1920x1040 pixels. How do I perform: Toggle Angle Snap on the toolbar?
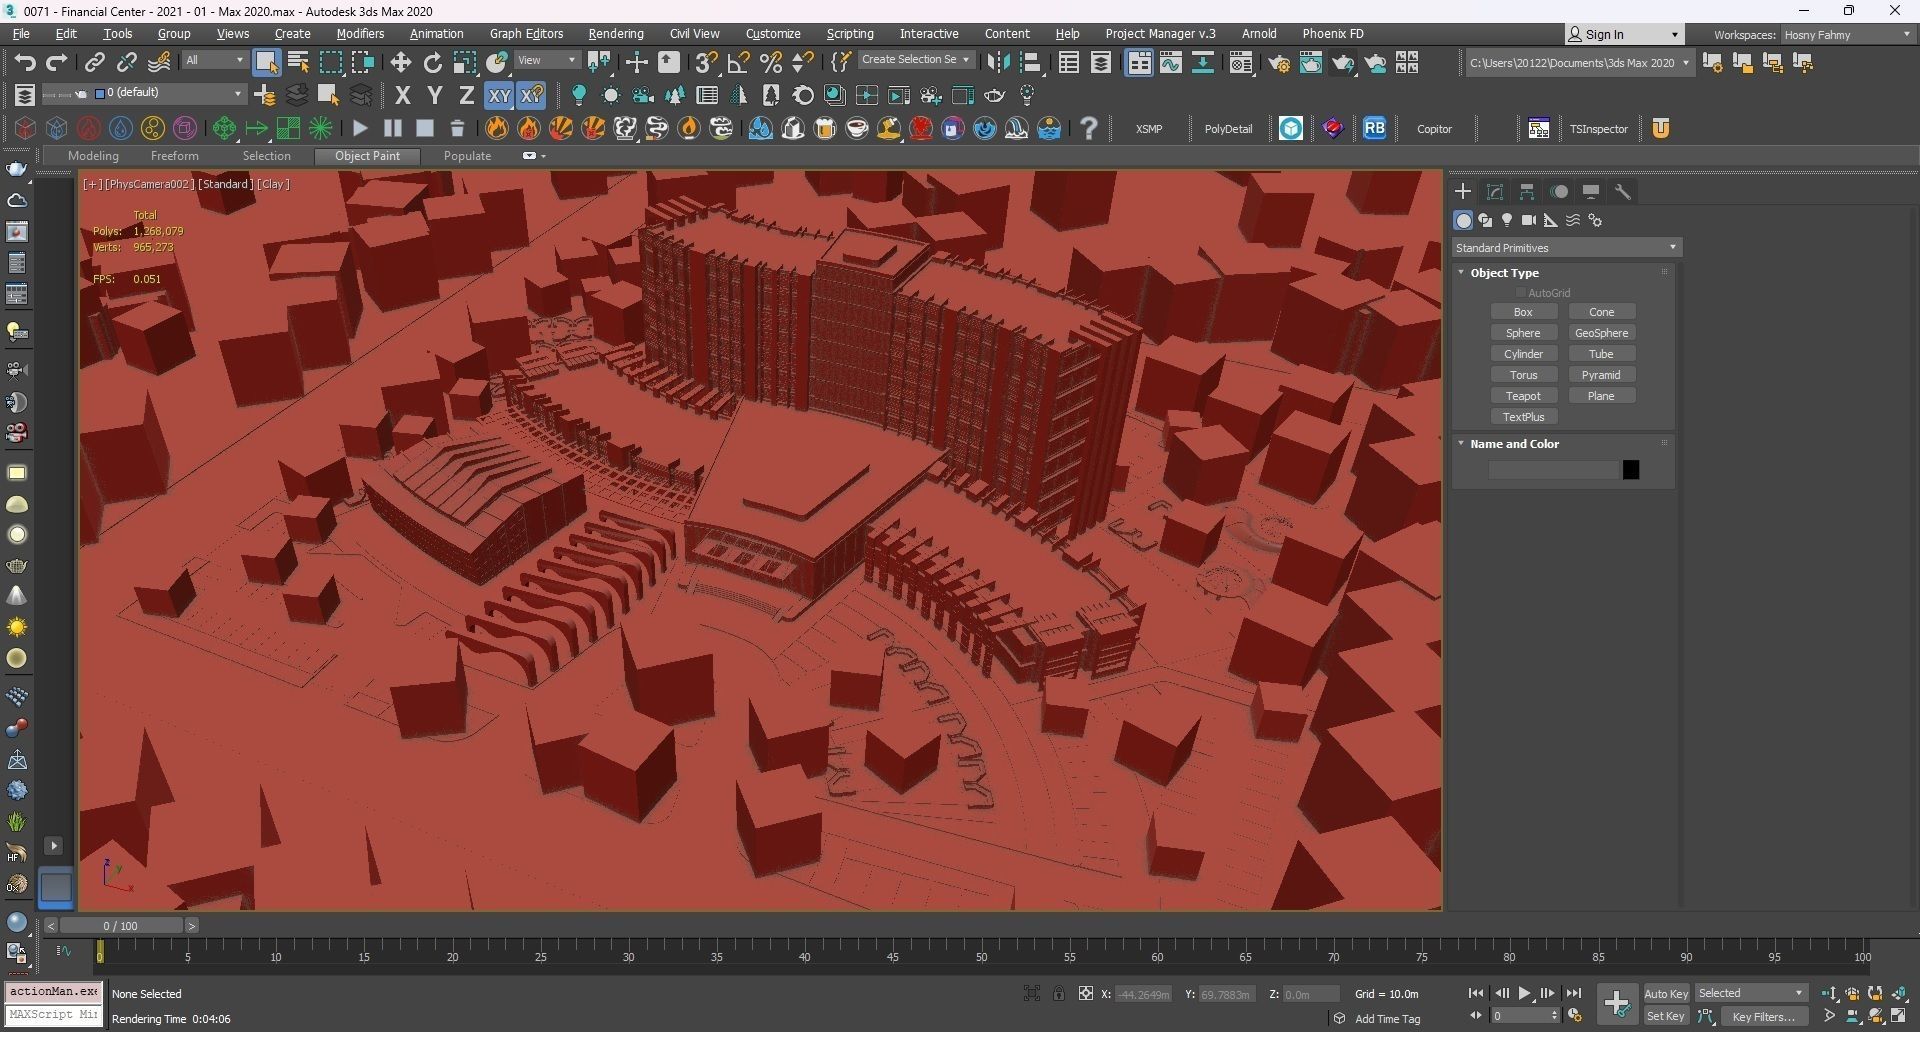738,62
